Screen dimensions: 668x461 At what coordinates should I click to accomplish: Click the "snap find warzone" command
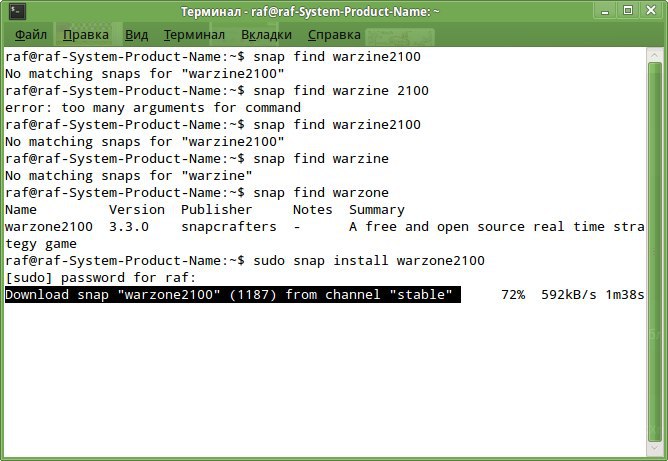pos(321,193)
